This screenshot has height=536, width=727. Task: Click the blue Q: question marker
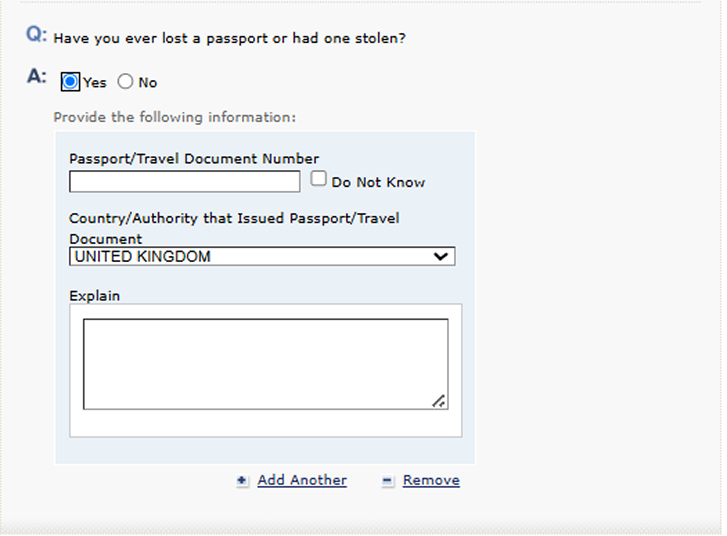click(x=36, y=35)
